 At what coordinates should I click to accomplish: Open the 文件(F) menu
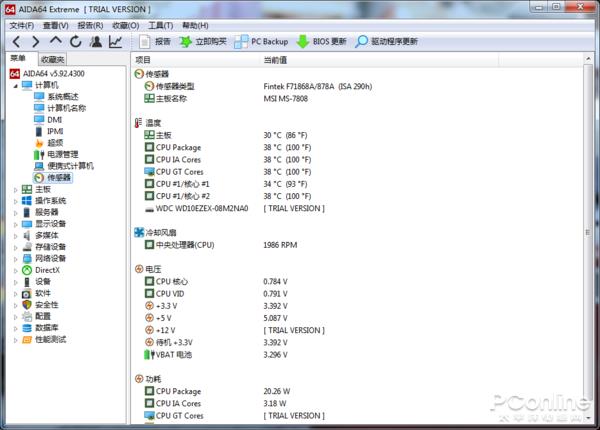click(22, 26)
